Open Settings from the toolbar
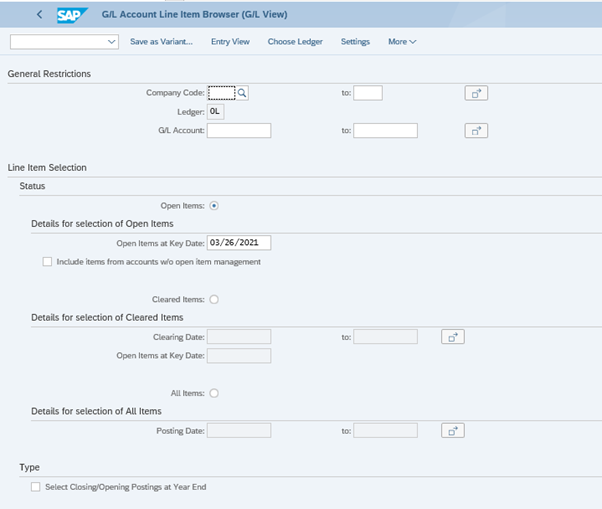602x509 pixels. 355,42
